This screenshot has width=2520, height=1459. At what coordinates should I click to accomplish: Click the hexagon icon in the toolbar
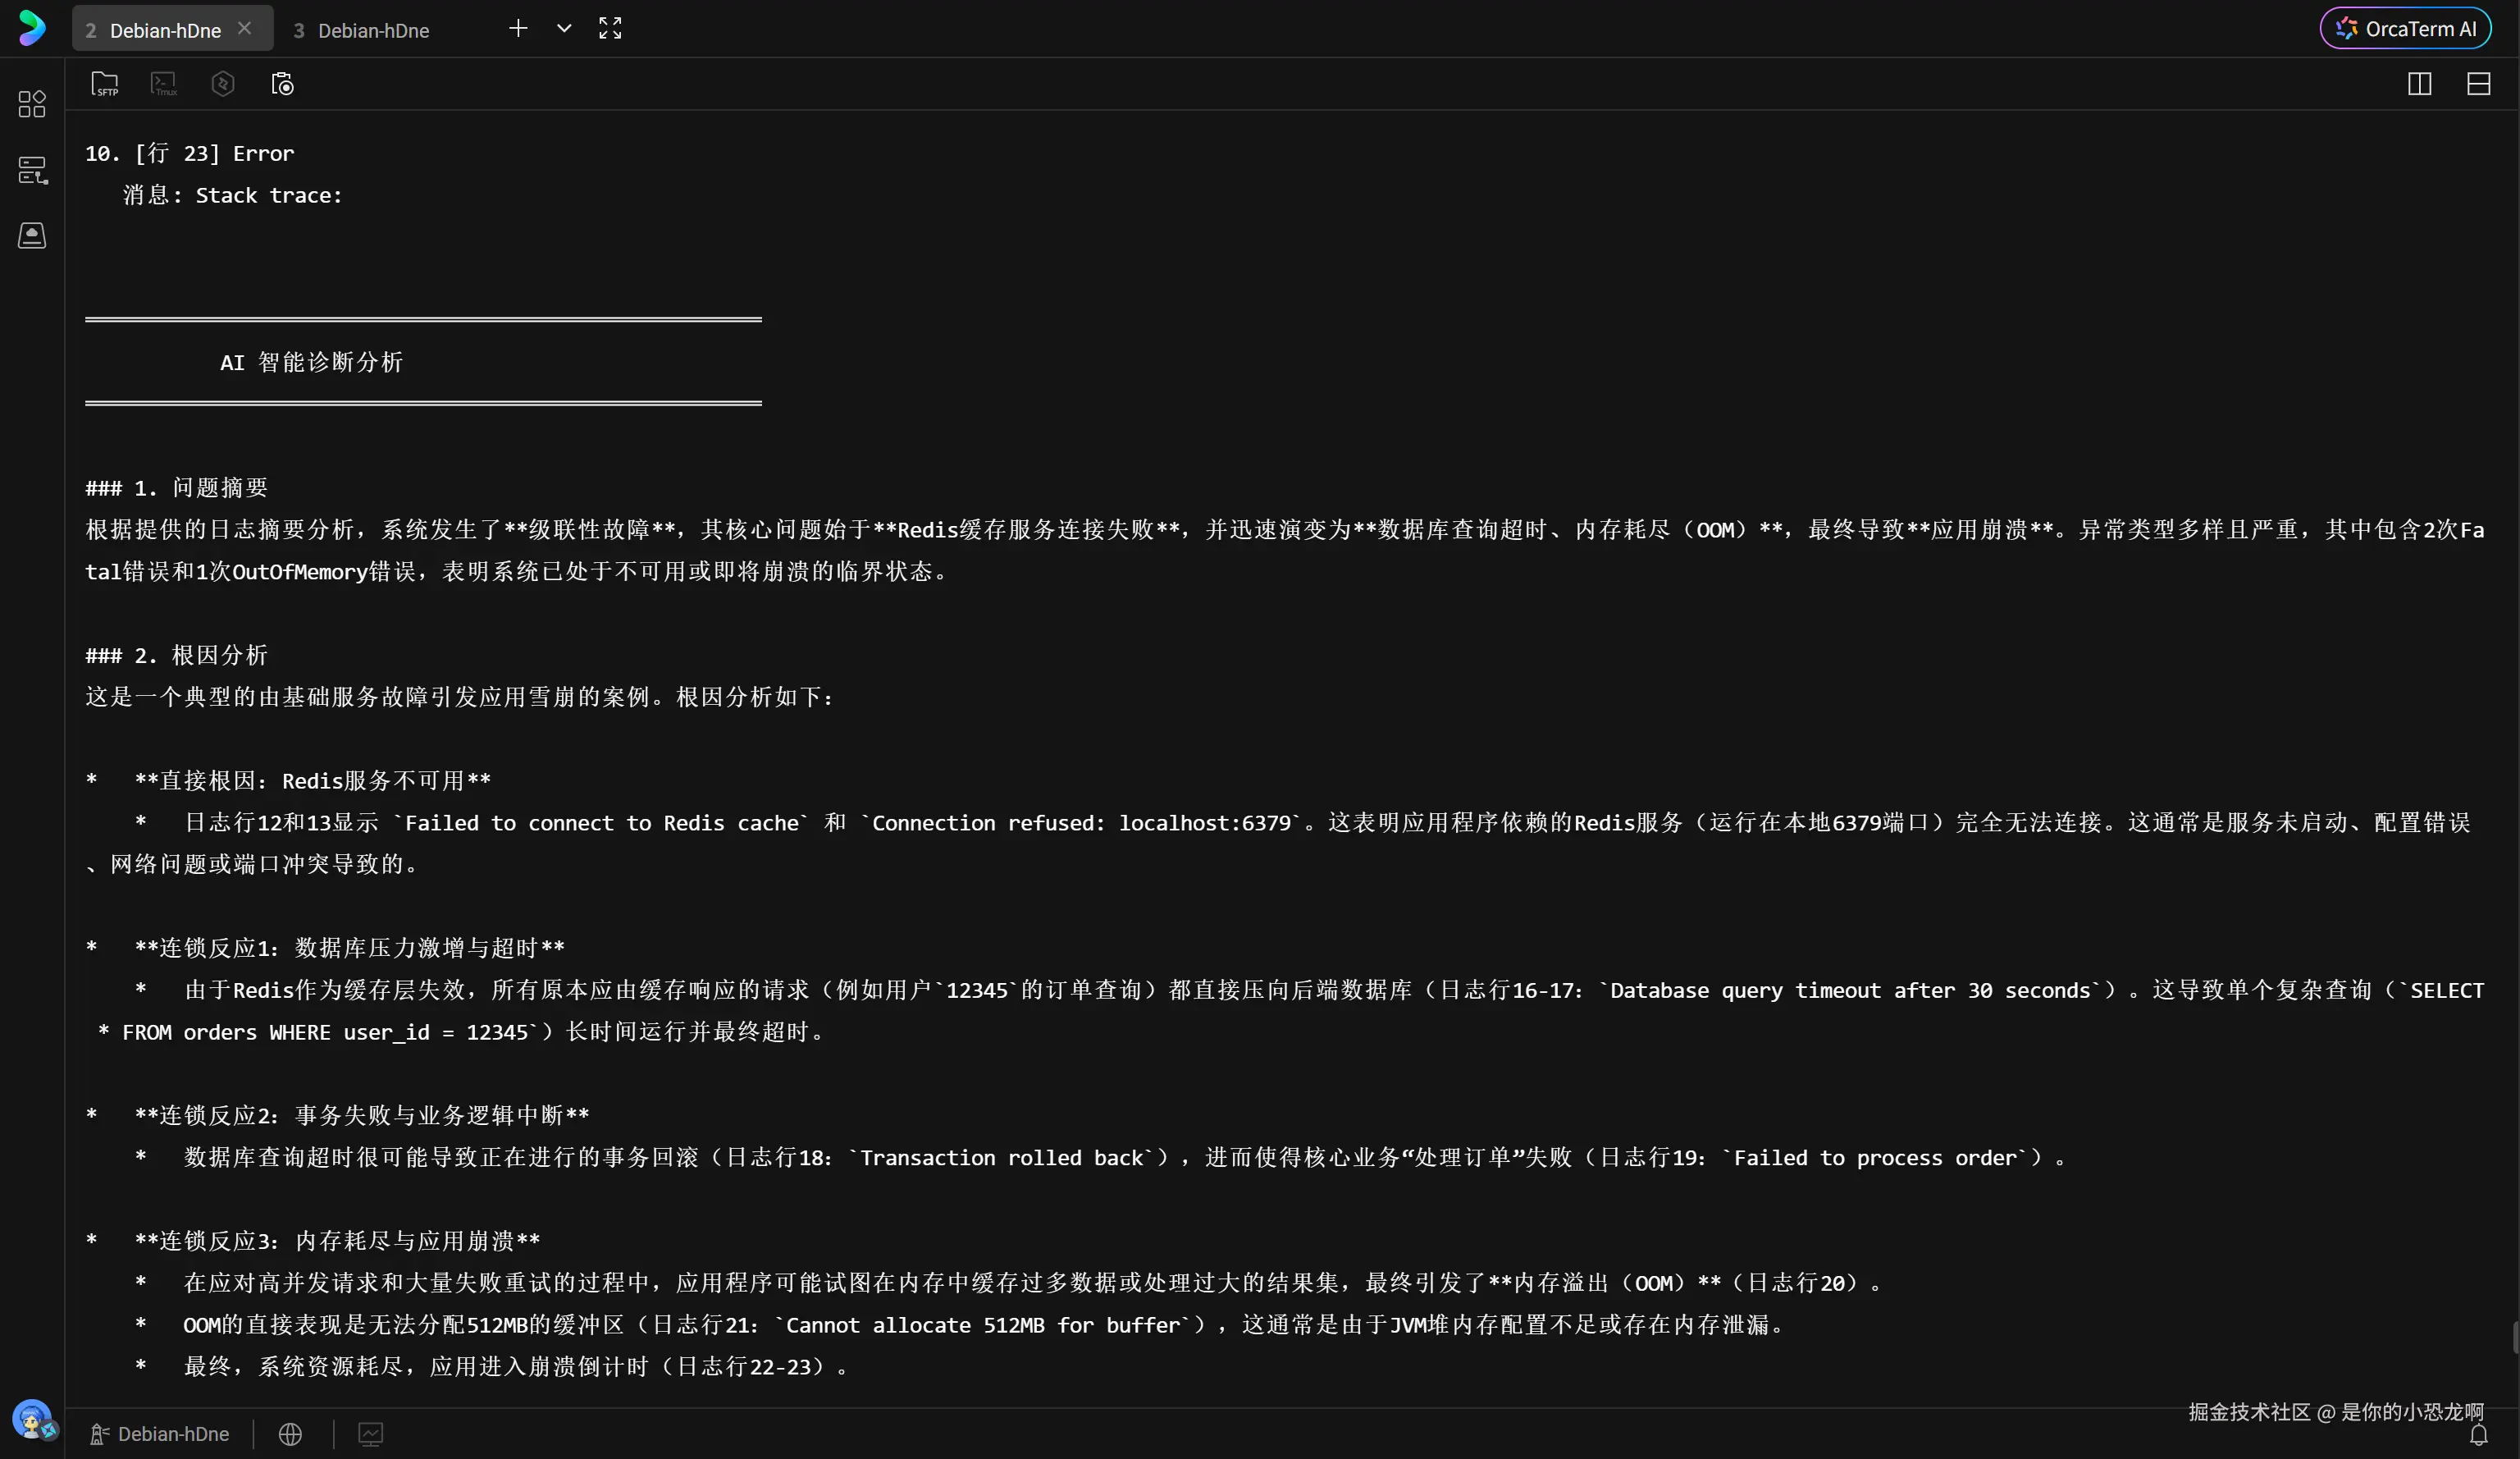223,84
